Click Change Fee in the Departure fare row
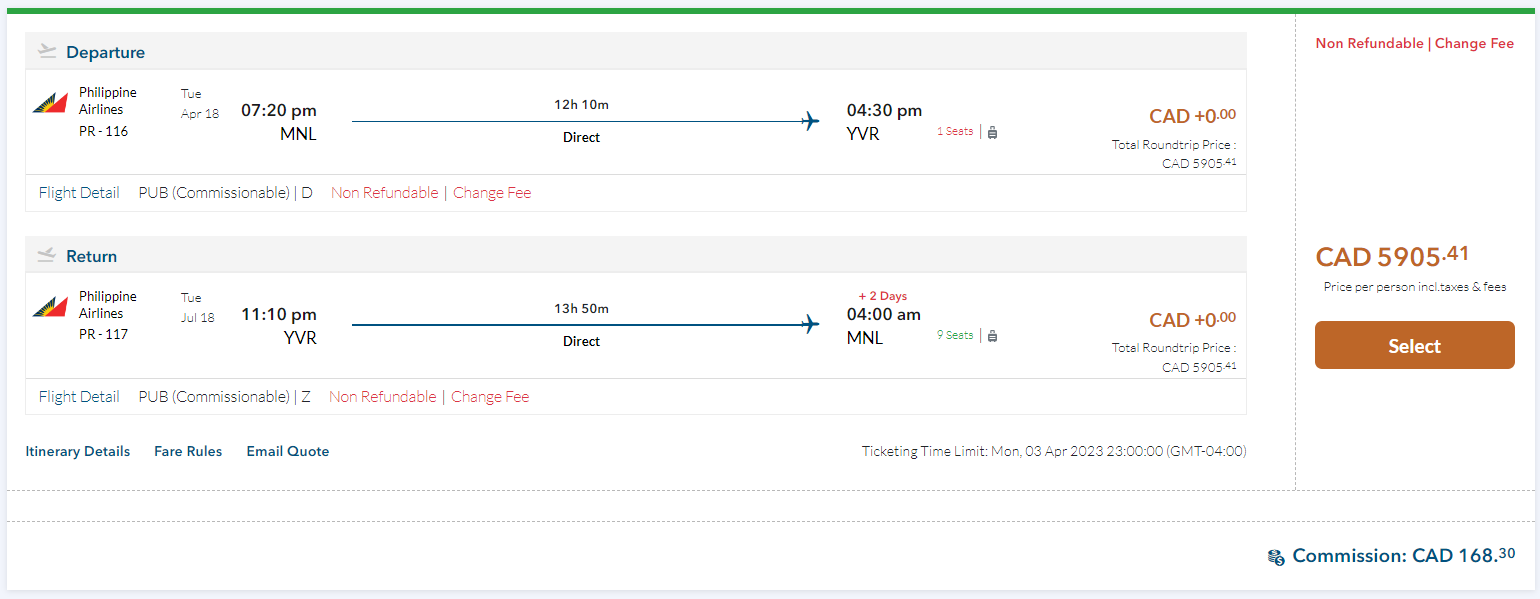 coord(492,193)
